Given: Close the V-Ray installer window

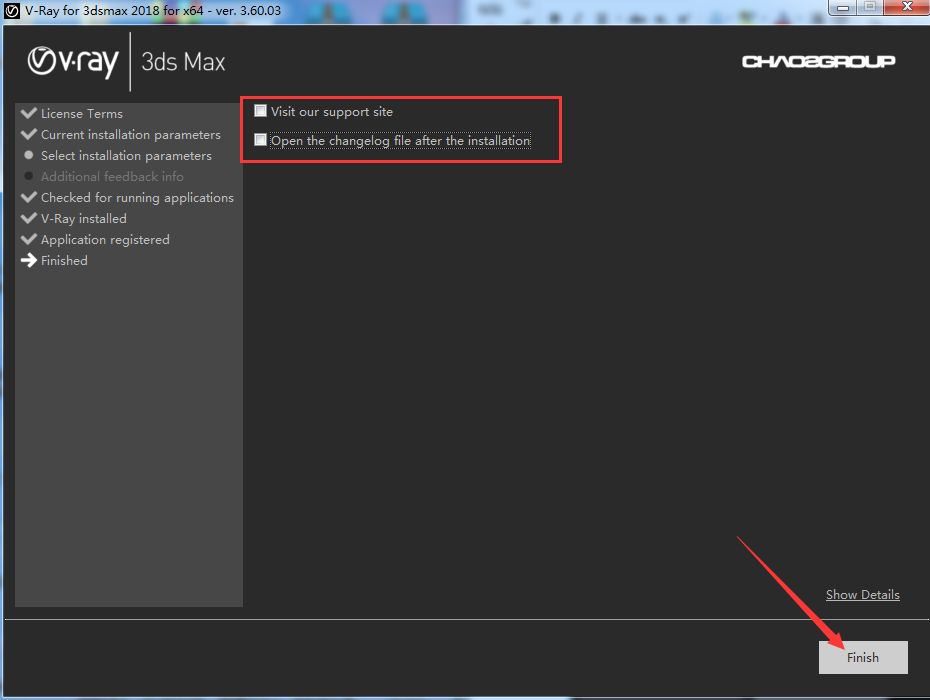Looking at the screenshot, I should [906, 7].
